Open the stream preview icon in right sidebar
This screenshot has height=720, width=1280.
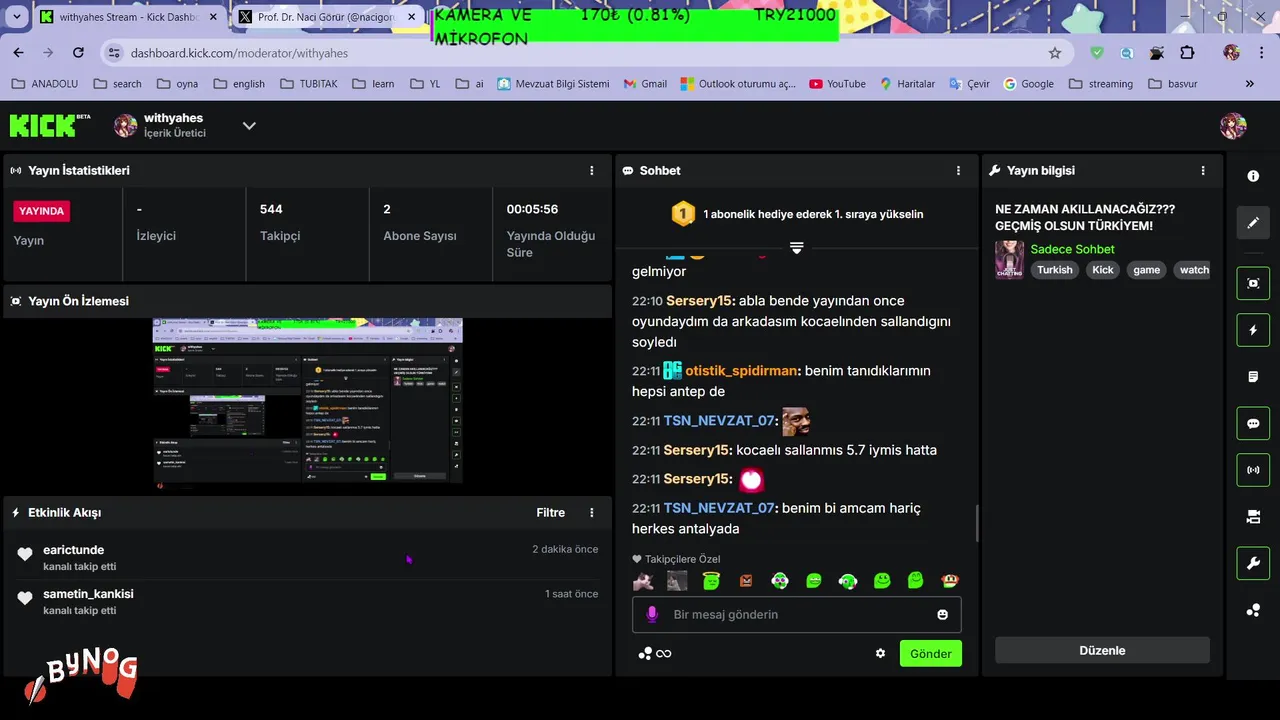point(1253,283)
